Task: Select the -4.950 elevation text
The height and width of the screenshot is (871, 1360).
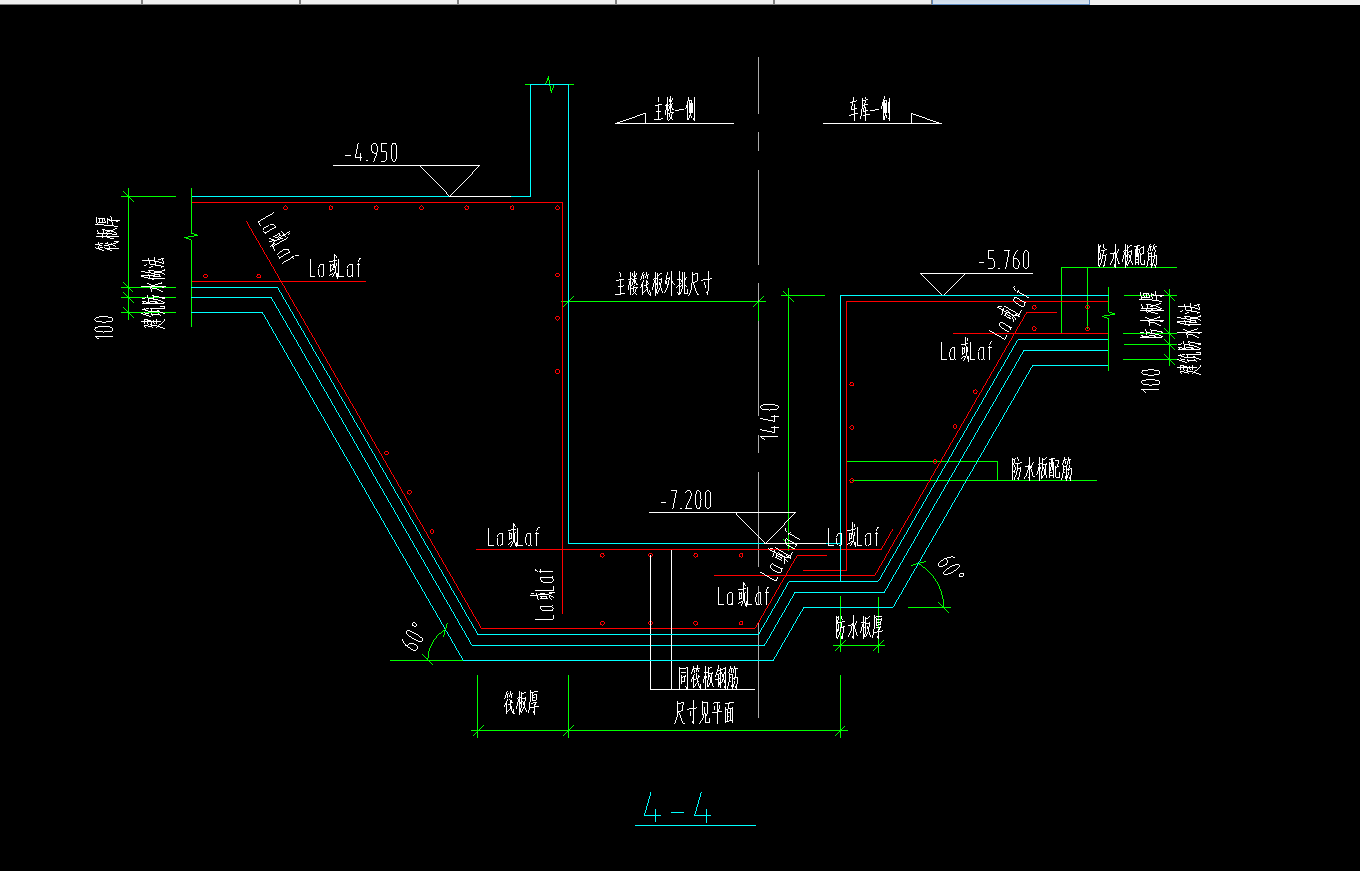Action: (371, 154)
